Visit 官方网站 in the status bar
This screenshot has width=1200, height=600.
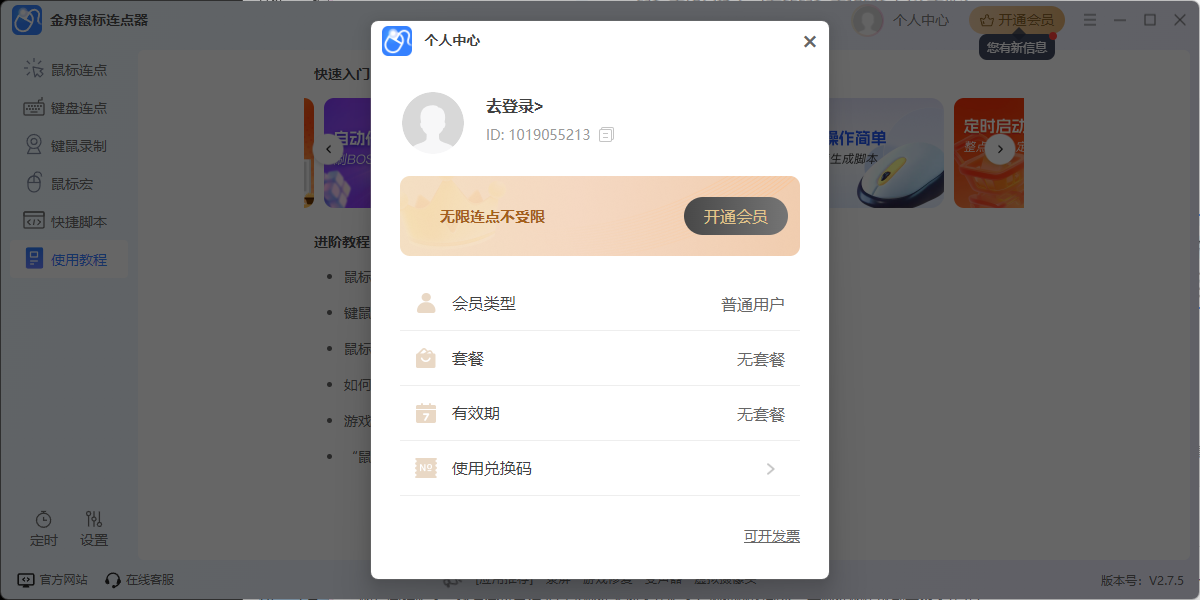tap(54, 579)
